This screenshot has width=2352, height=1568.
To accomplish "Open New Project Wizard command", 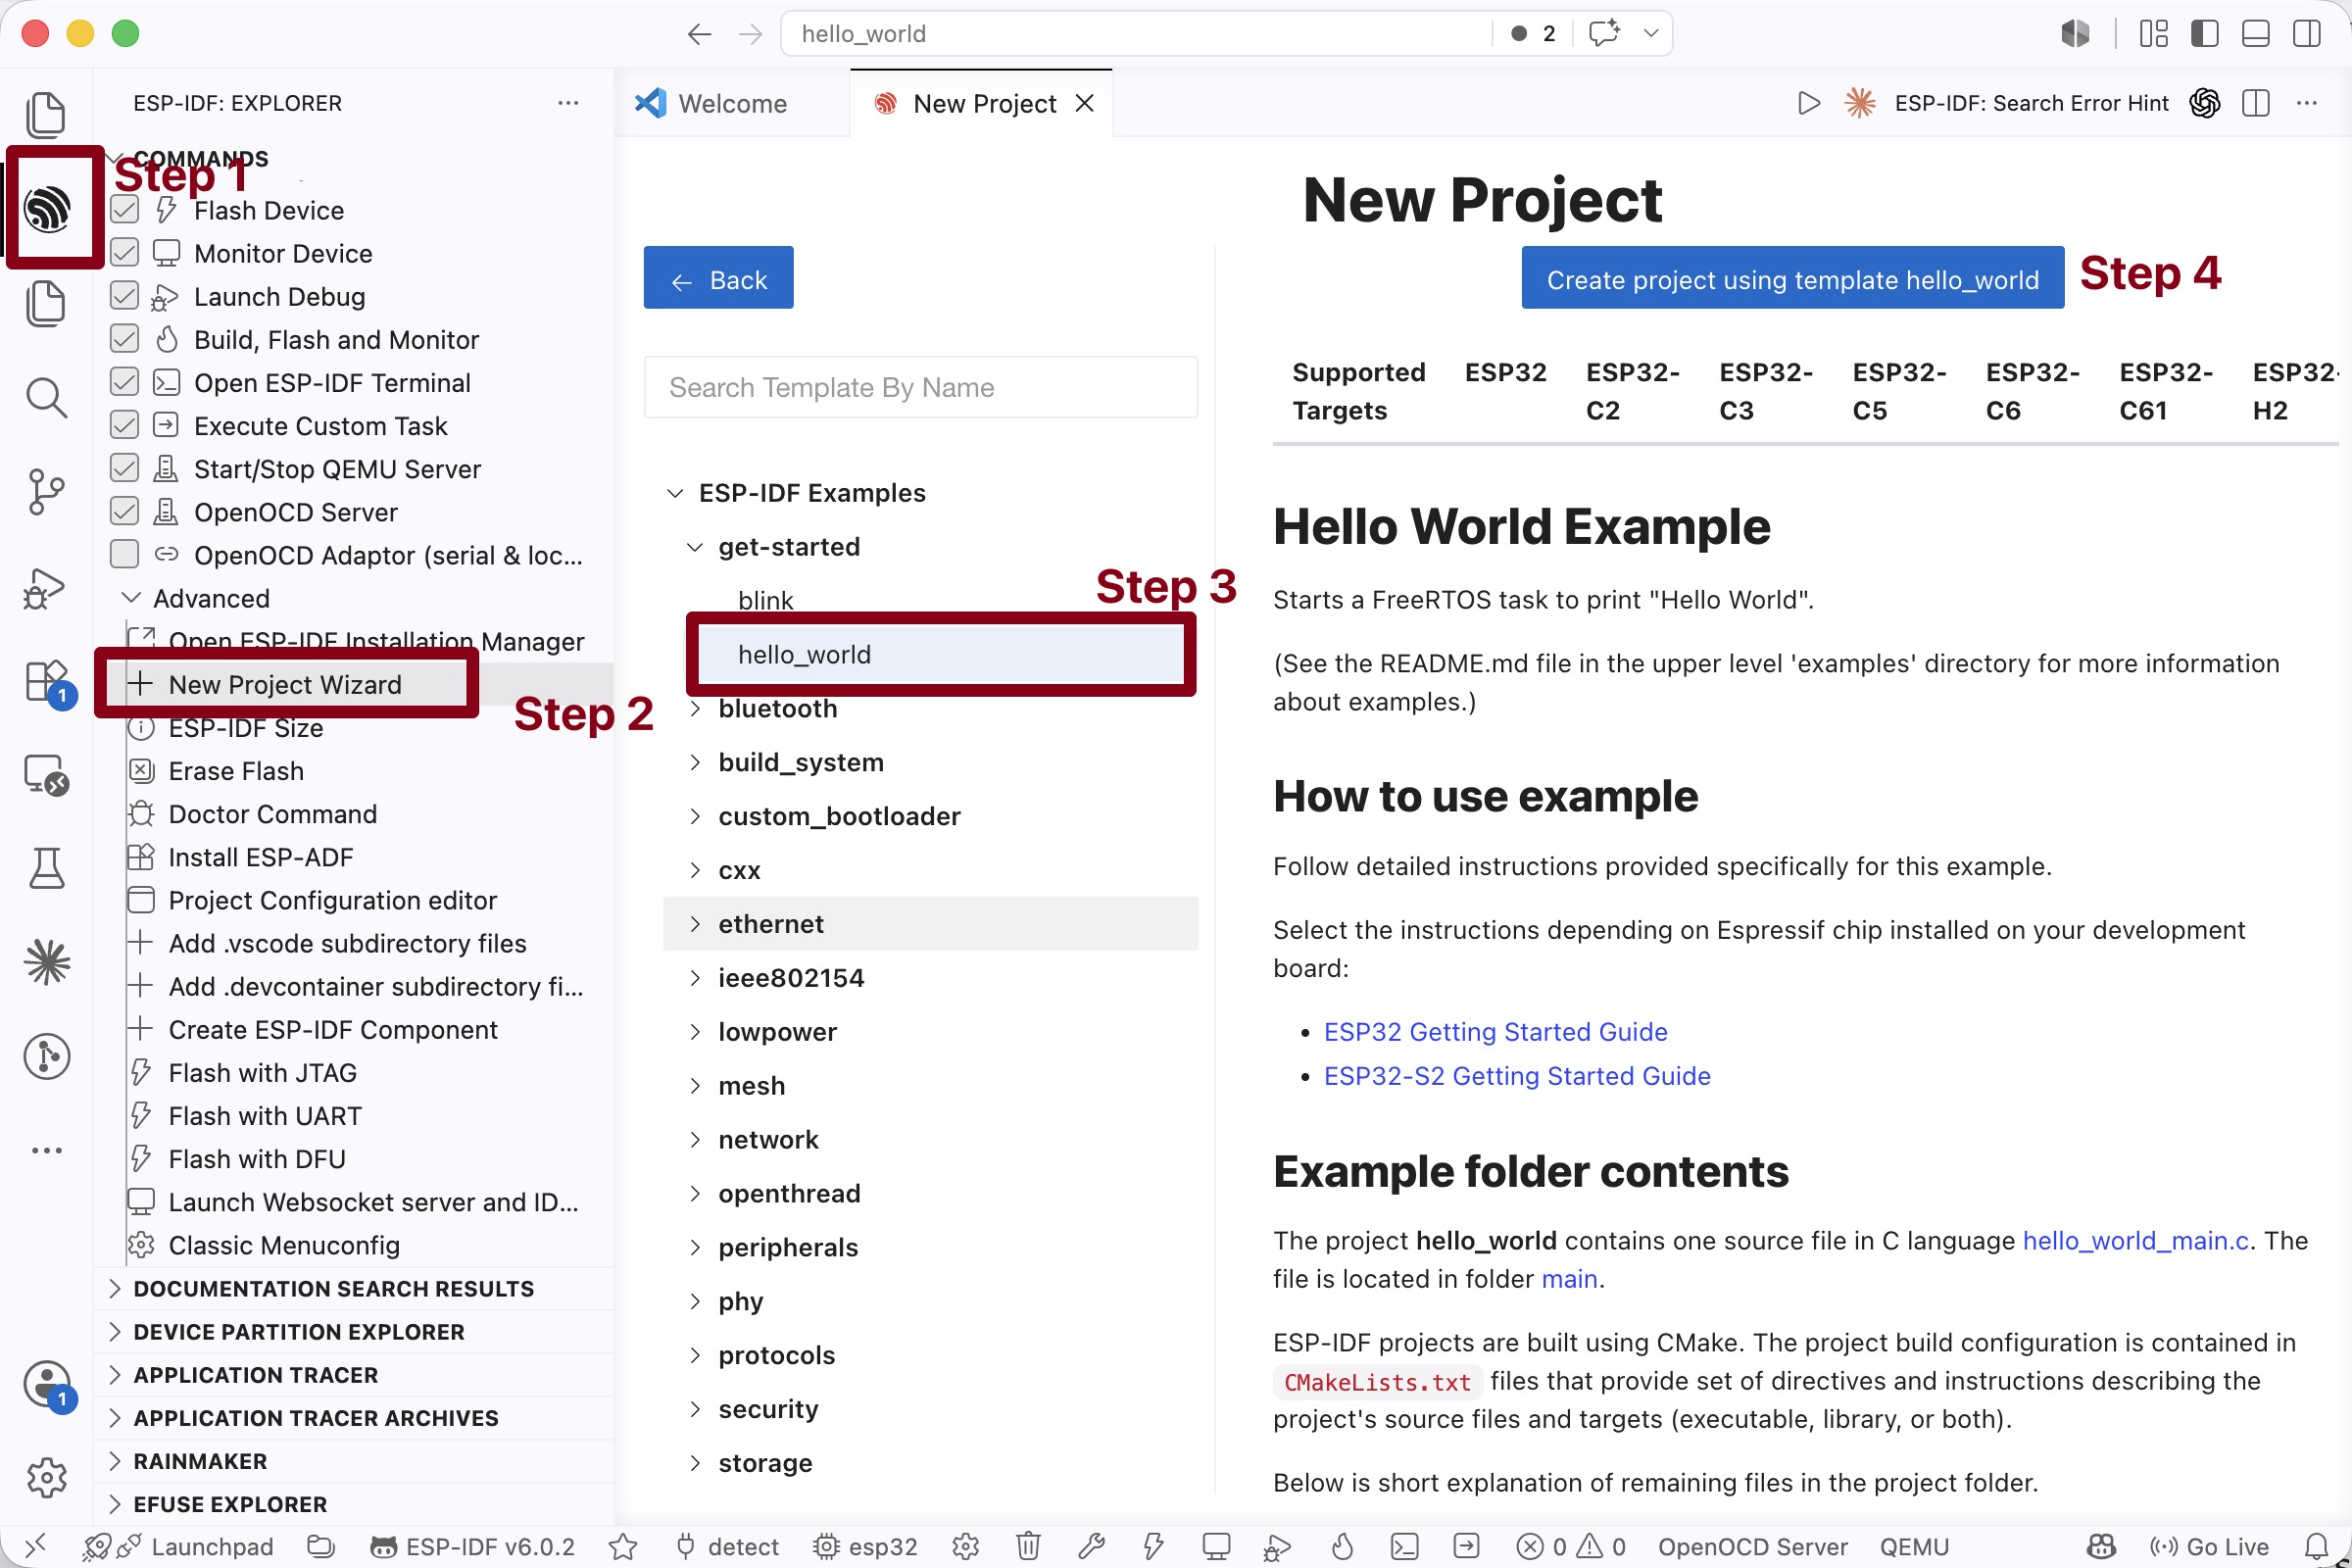I will (x=284, y=685).
